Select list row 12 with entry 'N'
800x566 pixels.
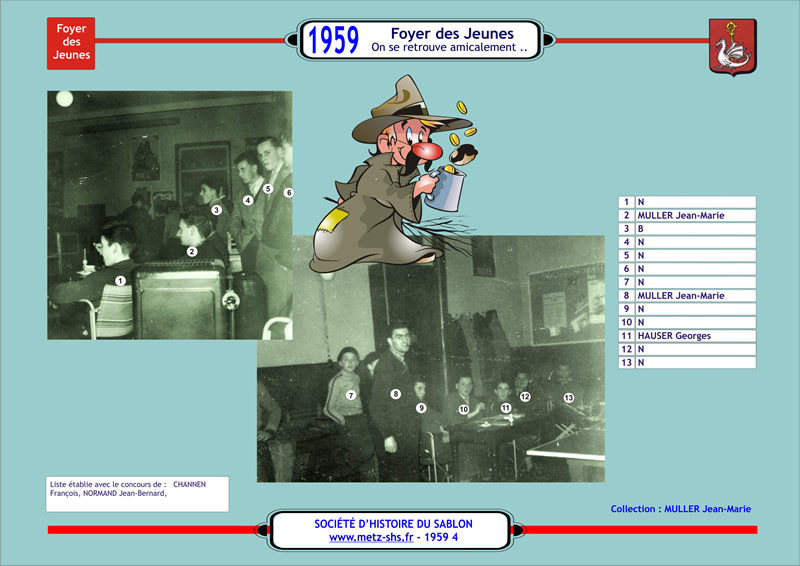pyautogui.click(x=687, y=349)
